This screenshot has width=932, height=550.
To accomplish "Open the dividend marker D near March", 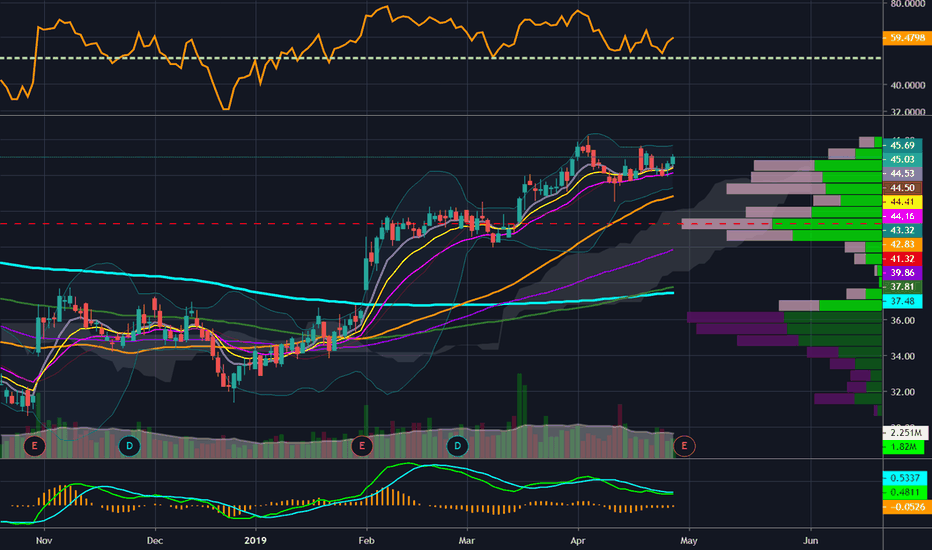I will (457, 445).
